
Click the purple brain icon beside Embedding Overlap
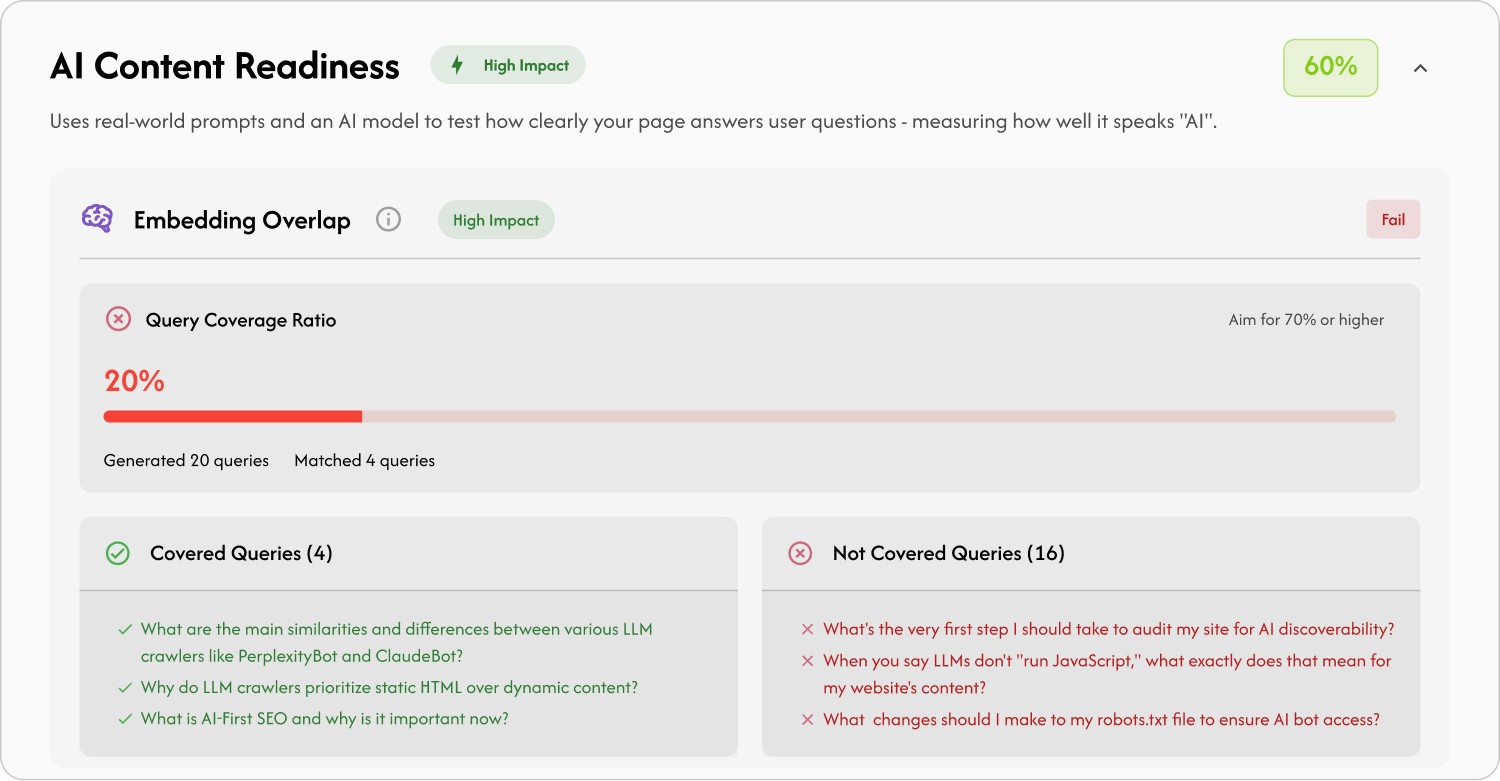[97, 218]
